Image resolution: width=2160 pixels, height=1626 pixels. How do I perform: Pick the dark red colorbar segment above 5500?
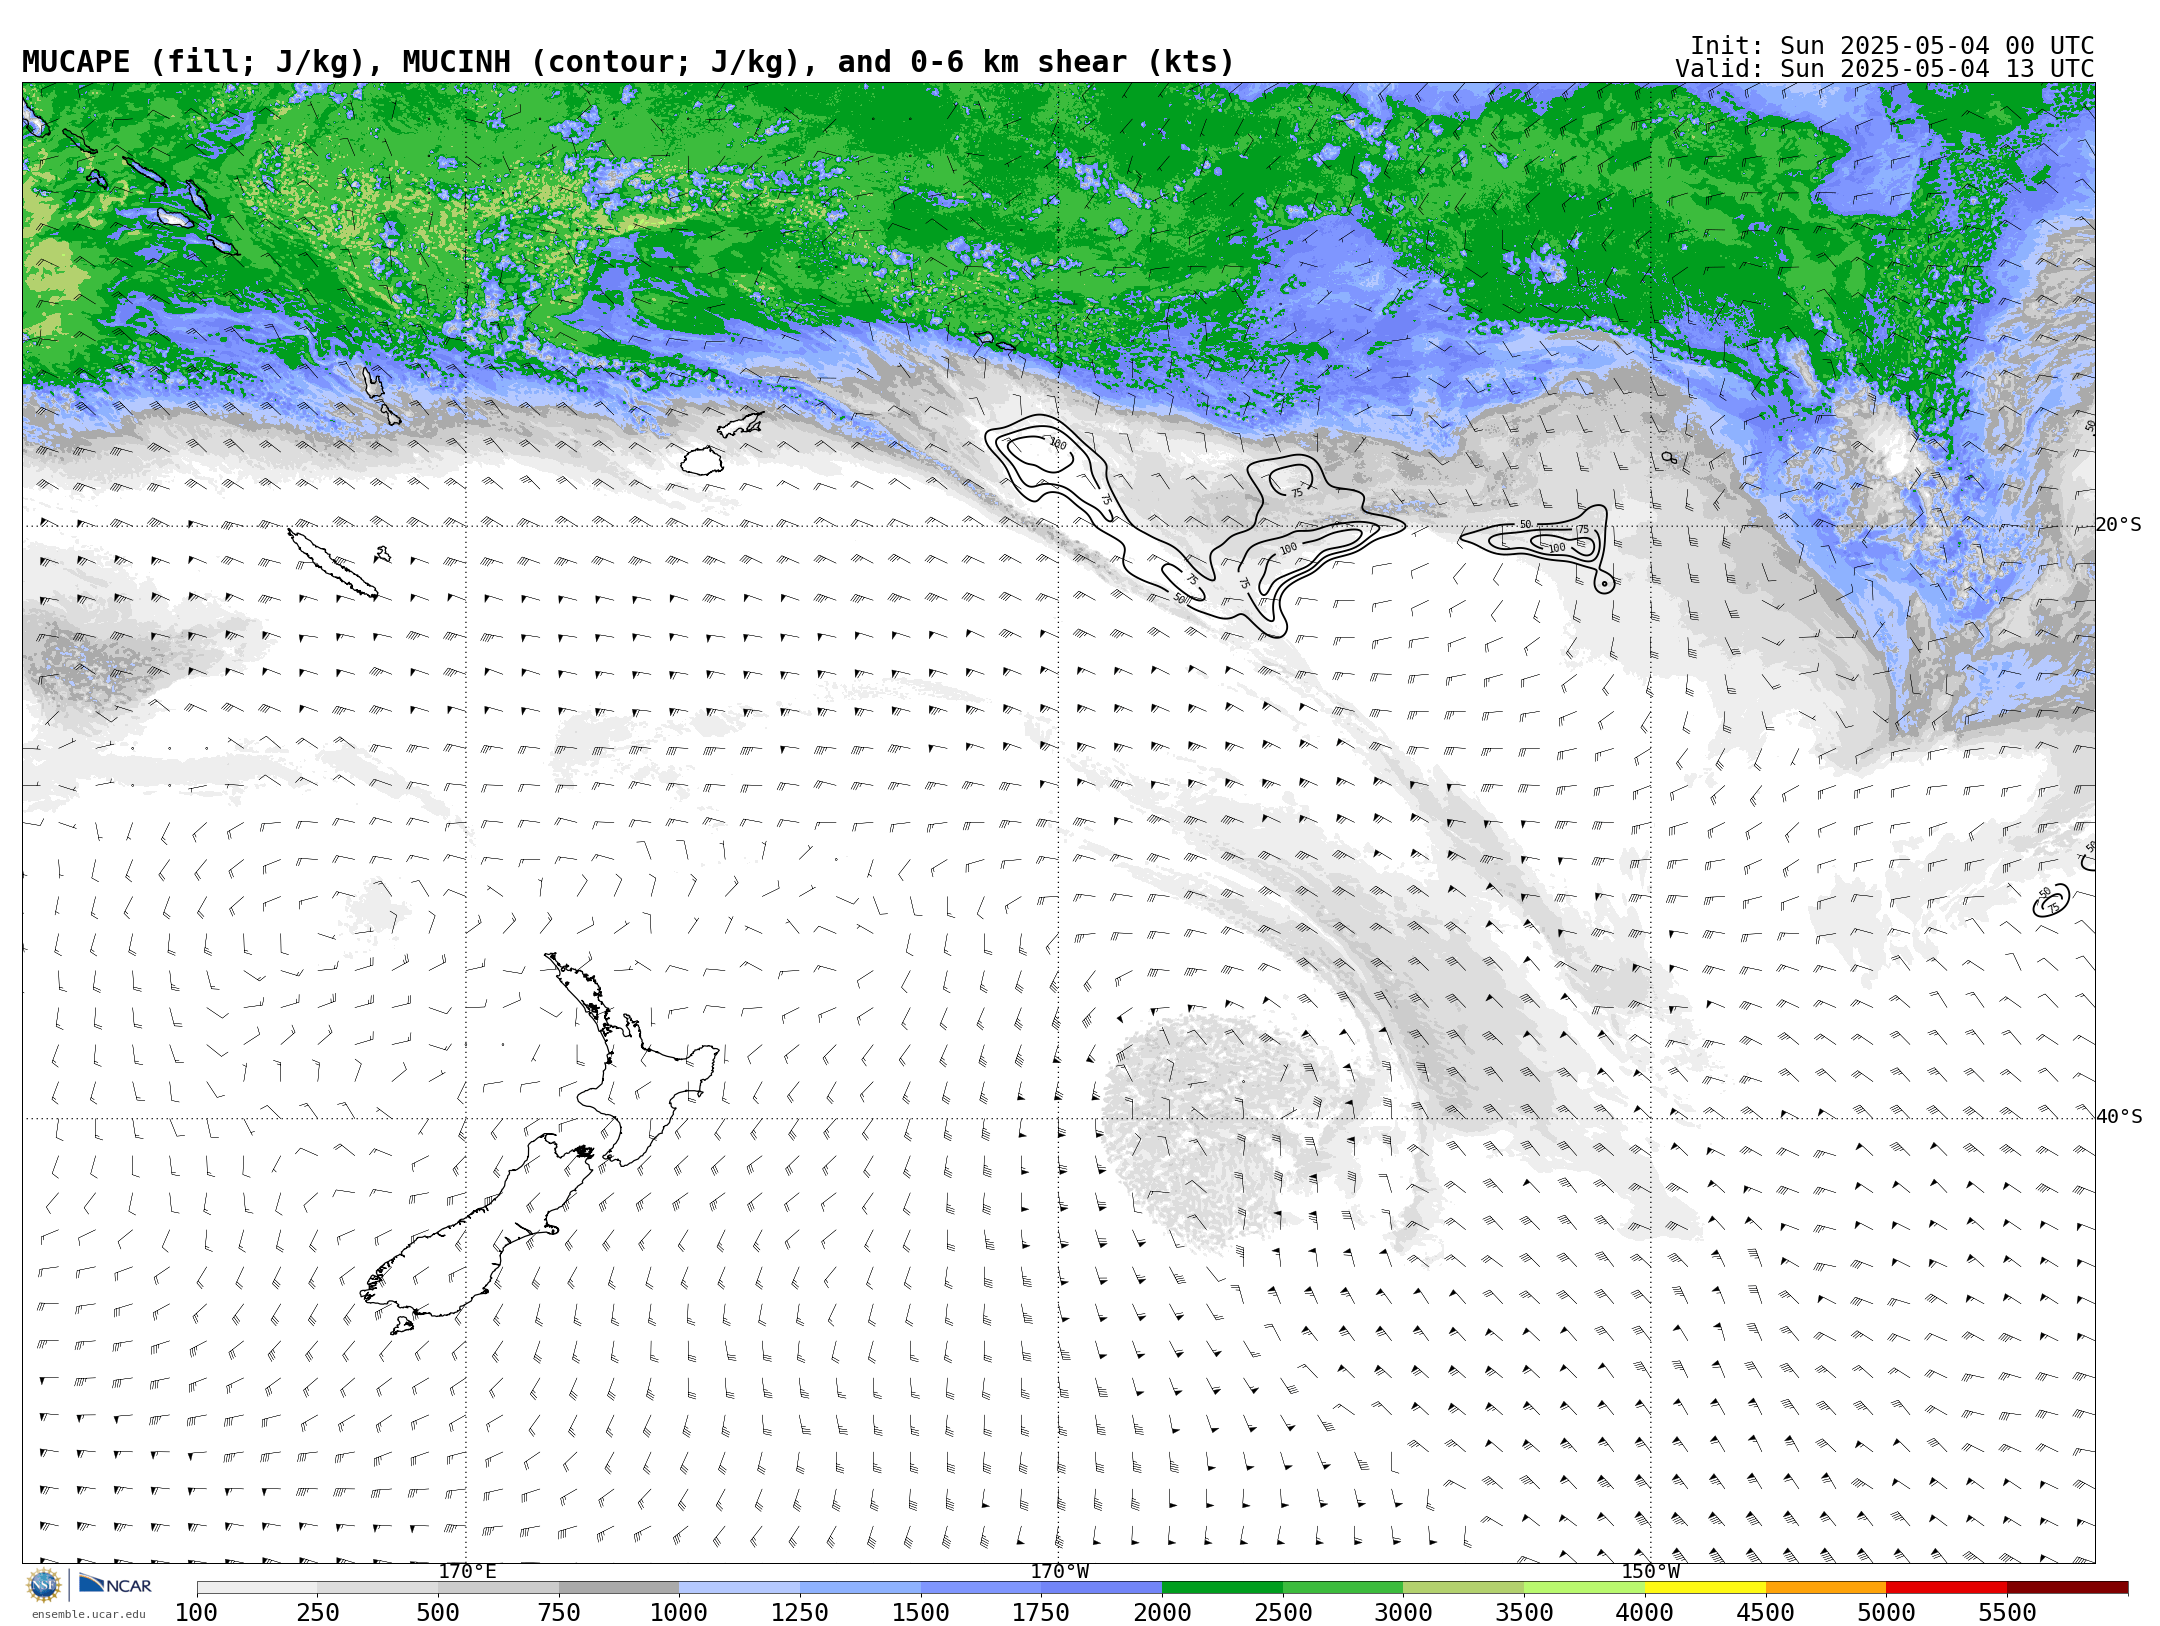point(2067,1588)
